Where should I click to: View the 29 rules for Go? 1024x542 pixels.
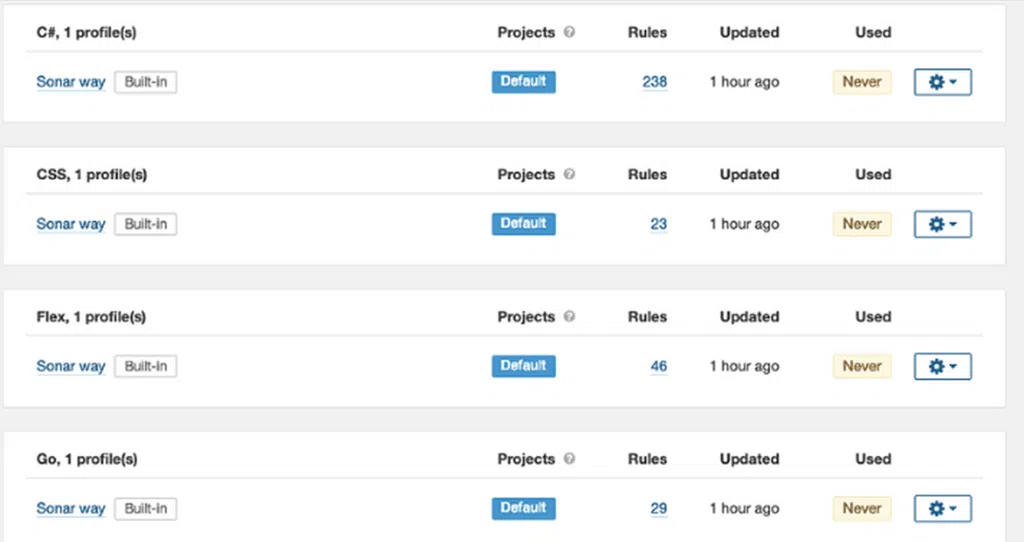658,509
